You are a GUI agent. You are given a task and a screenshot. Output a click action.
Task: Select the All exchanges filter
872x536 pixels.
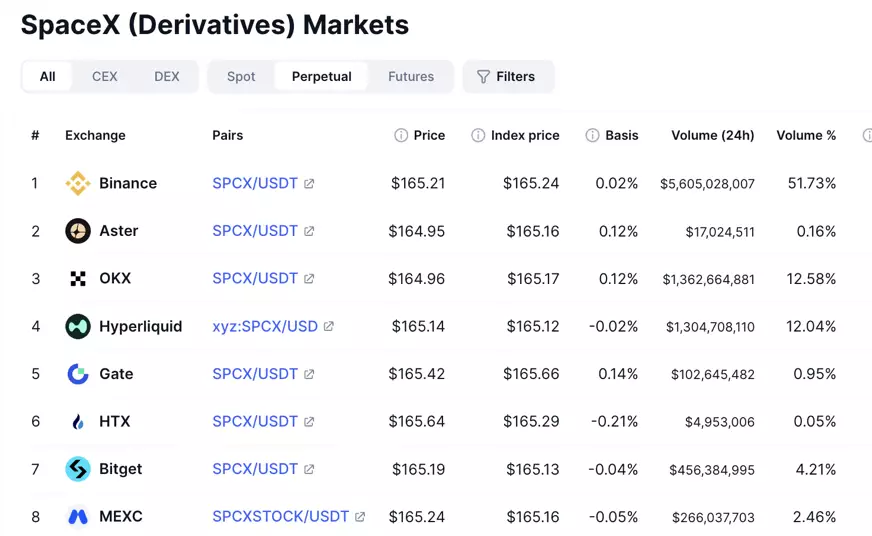click(x=47, y=76)
